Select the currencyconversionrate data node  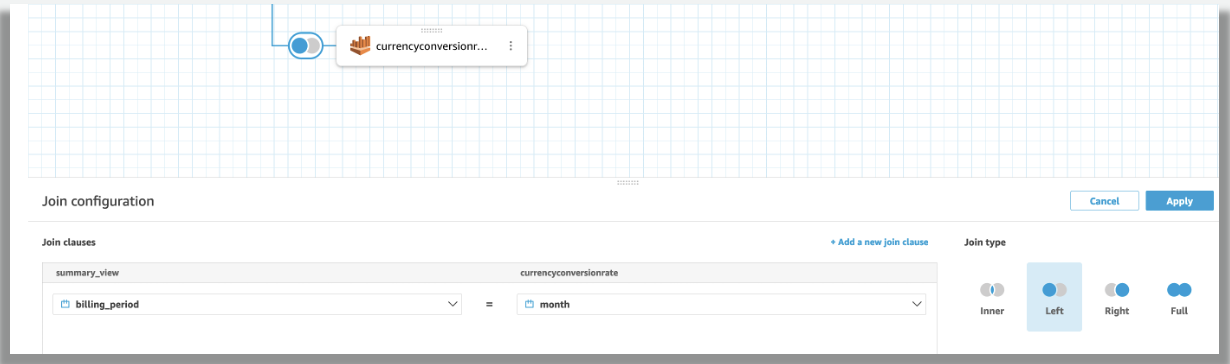click(431, 46)
